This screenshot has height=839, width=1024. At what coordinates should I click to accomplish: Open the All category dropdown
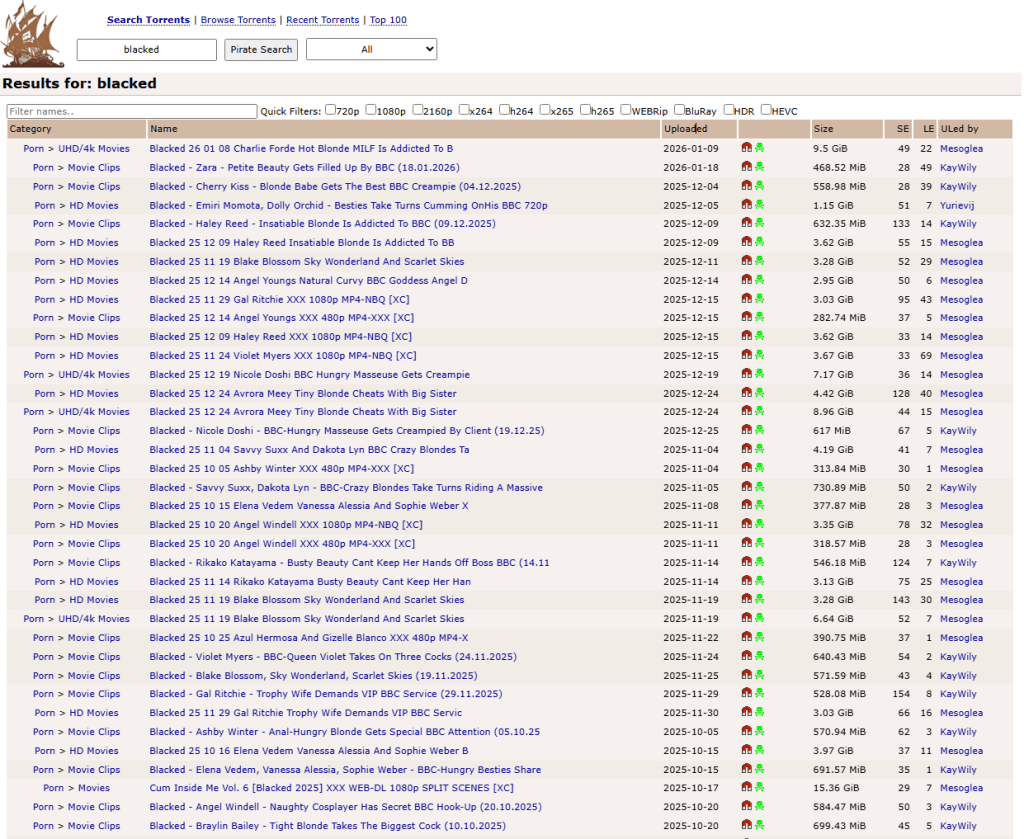(x=371, y=49)
